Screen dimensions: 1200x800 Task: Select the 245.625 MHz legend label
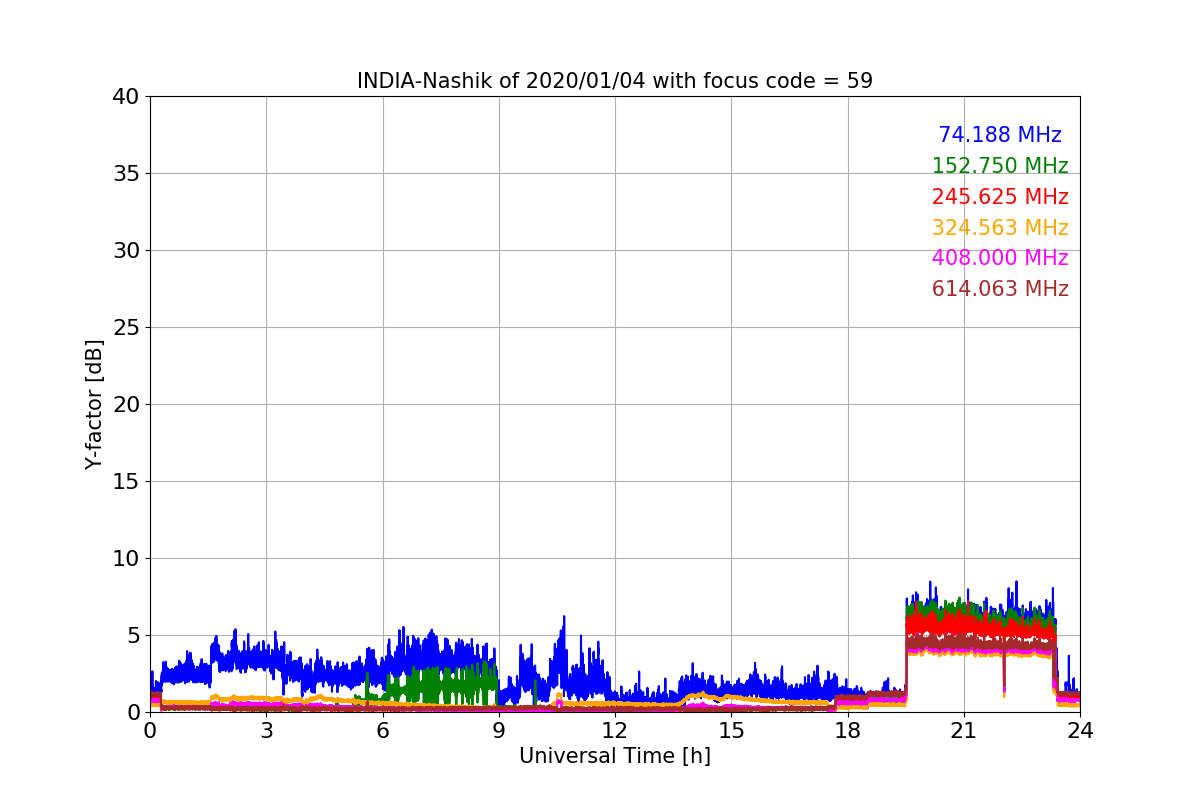coord(1000,197)
